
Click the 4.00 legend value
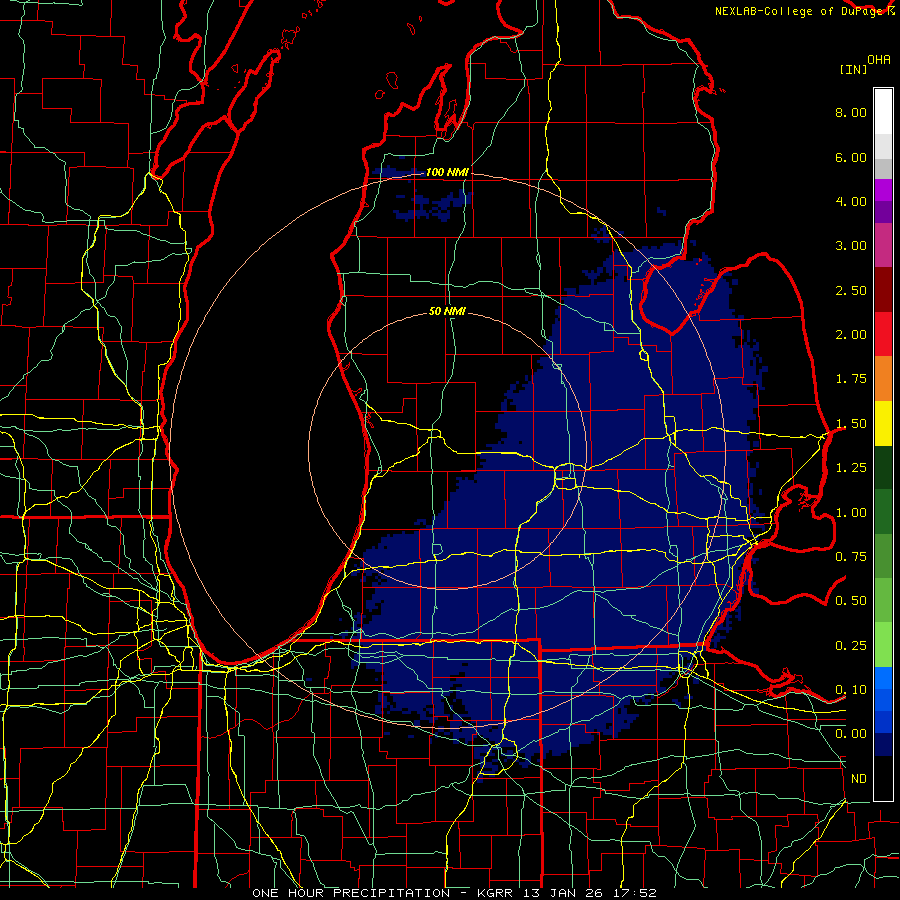point(851,201)
